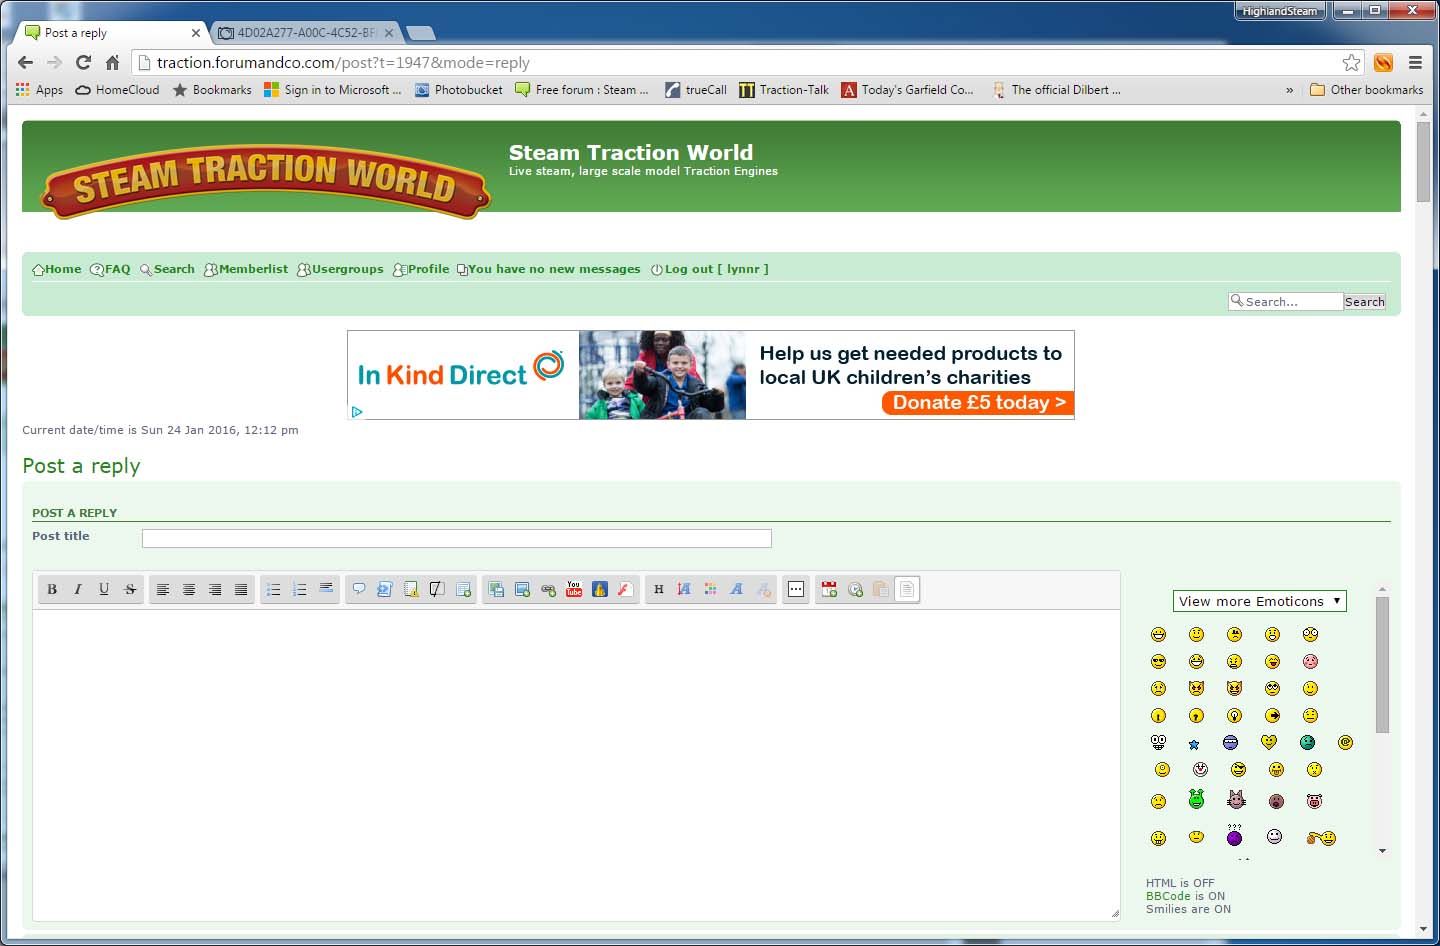Insert a Flash file

(x=626, y=589)
